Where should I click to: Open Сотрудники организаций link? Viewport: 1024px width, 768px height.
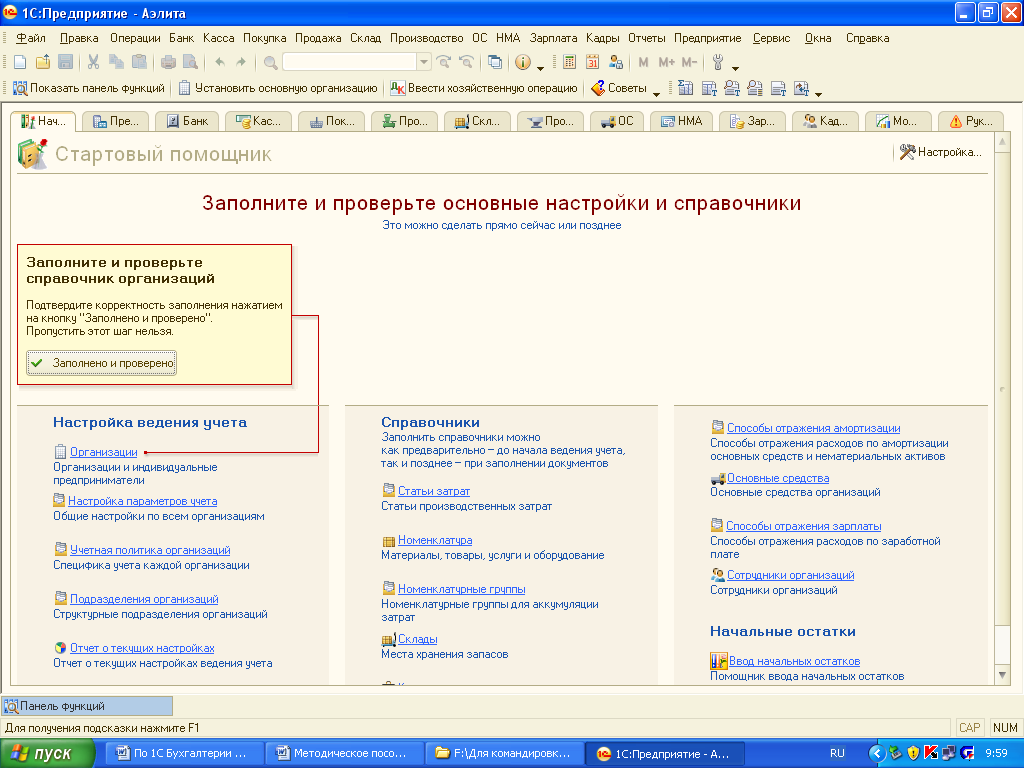[x=790, y=575]
